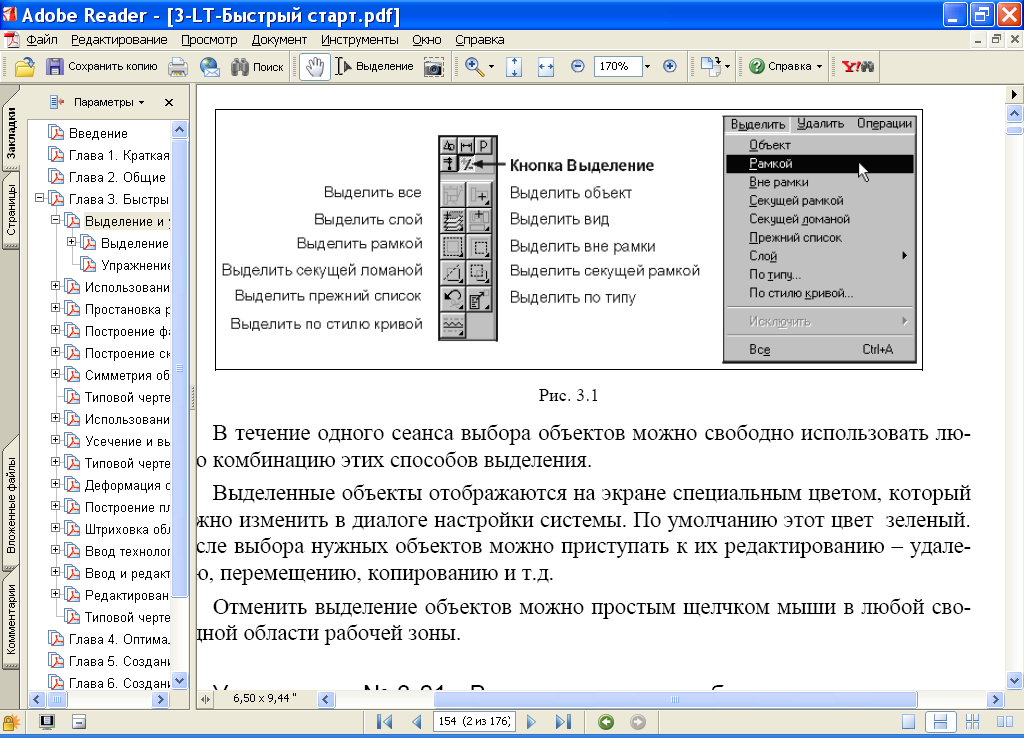
Task: Close the bookmarks panel with X
Action: pyautogui.click(x=168, y=103)
